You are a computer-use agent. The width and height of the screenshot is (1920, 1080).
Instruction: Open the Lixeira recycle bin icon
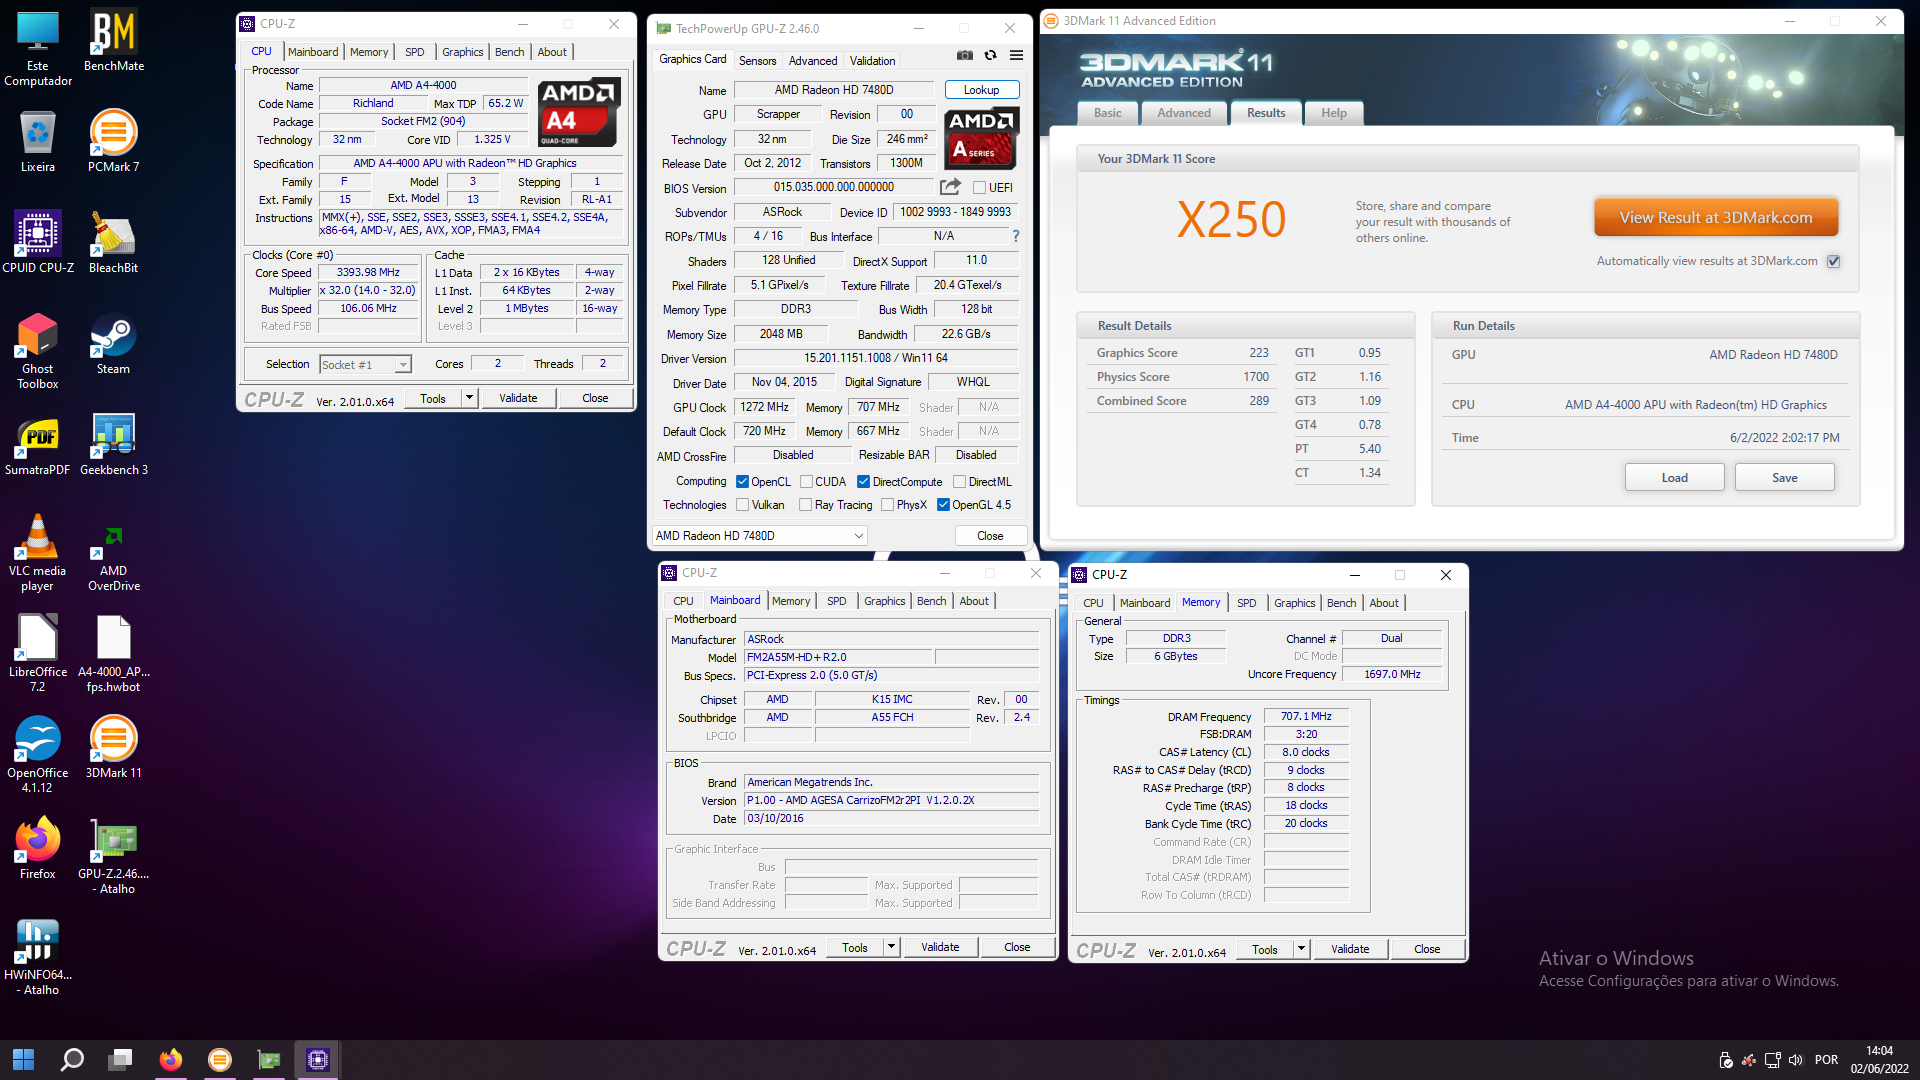(38, 141)
